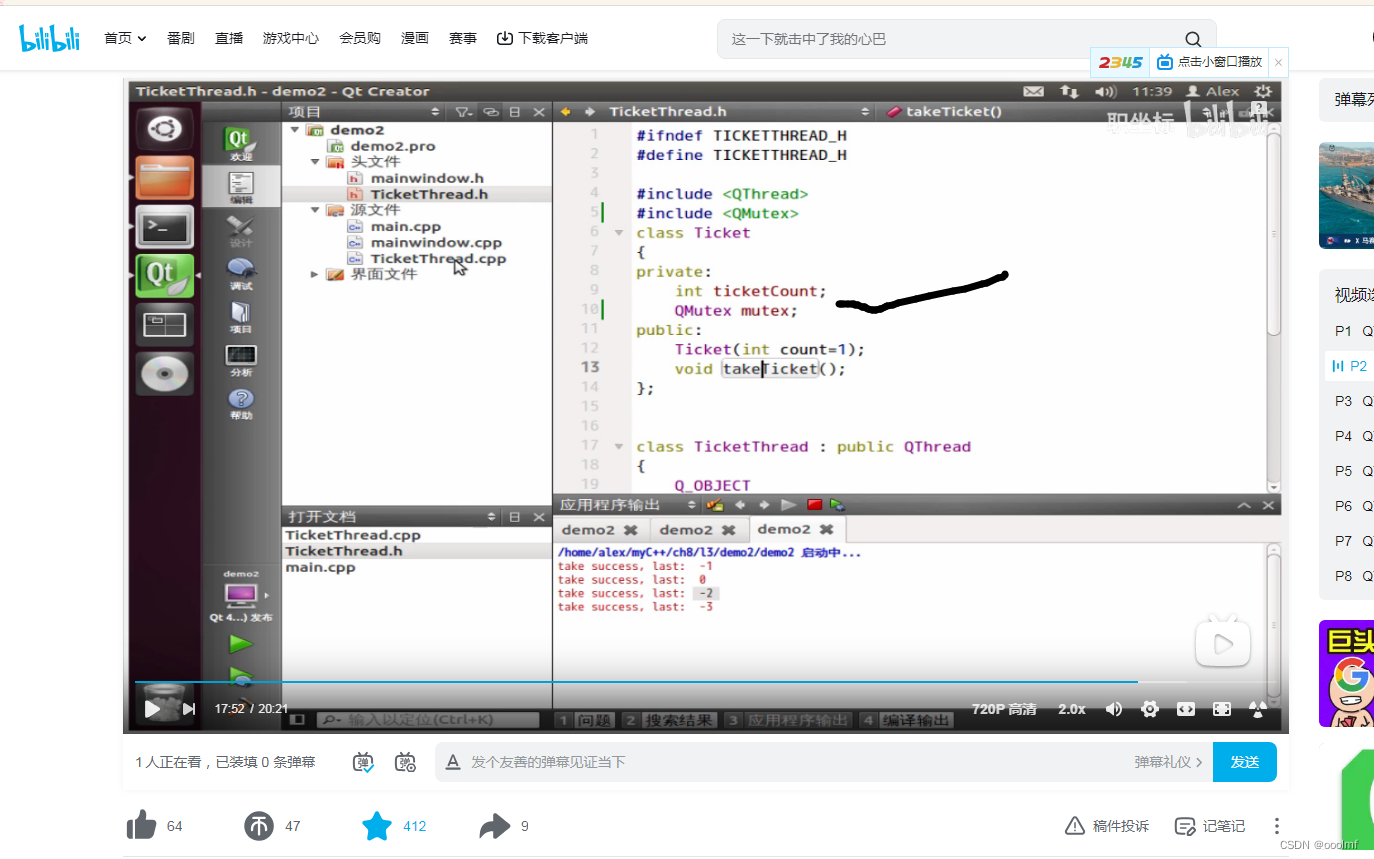The width and height of the screenshot is (1374, 859).
Task: Like the video with thumbs-up icon
Action: [x=142, y=826]
